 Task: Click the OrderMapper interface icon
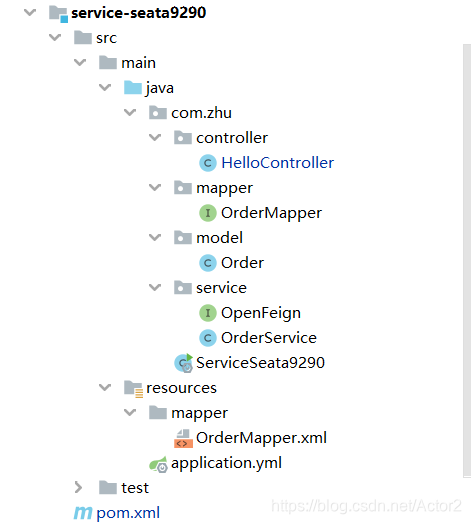(x=208, y=213)
